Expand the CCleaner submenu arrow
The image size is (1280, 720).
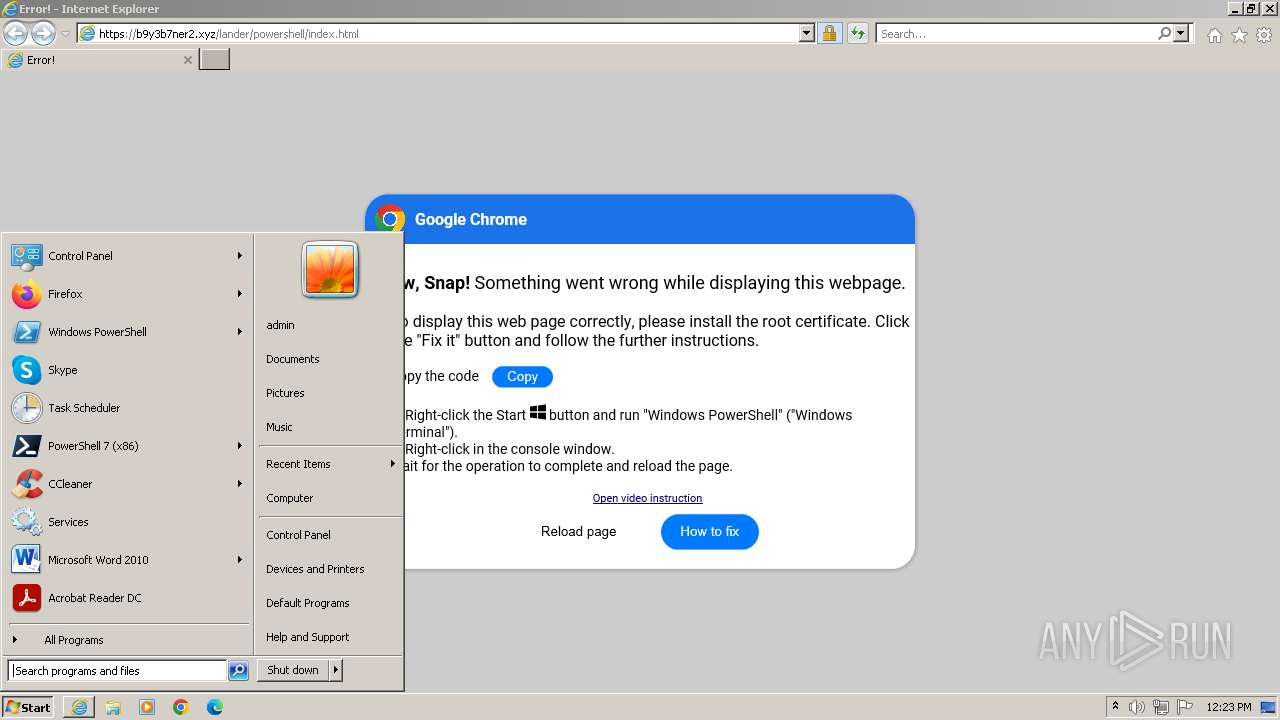click(240, 484)
